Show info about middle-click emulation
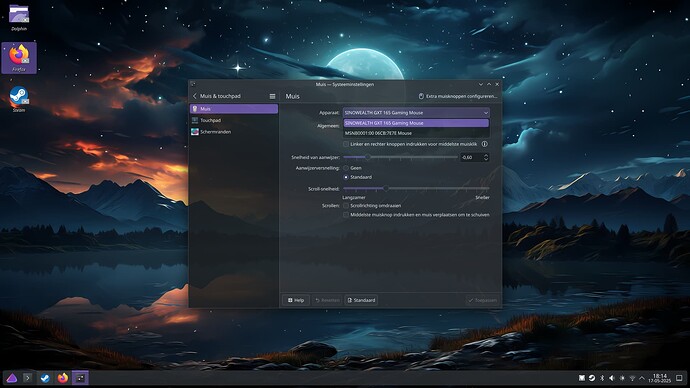 pos(484,144)
